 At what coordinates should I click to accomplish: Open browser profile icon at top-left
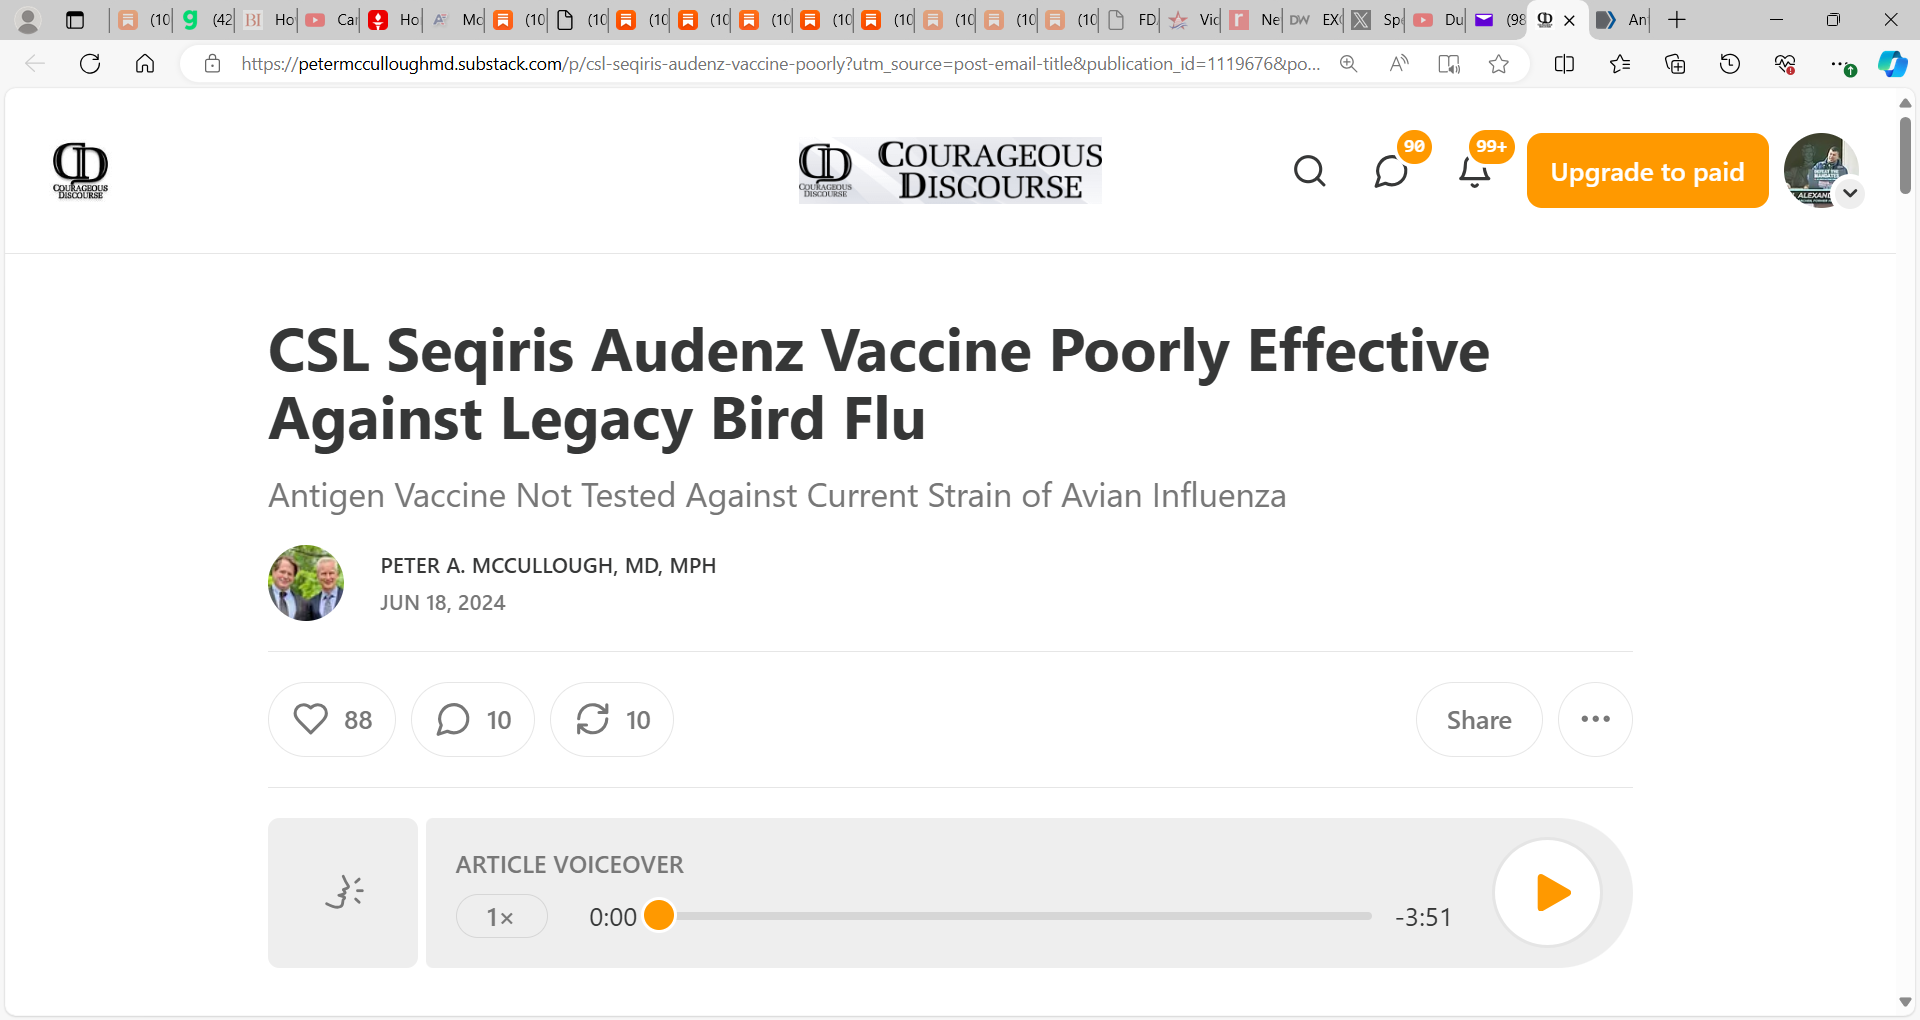(28, 20)
